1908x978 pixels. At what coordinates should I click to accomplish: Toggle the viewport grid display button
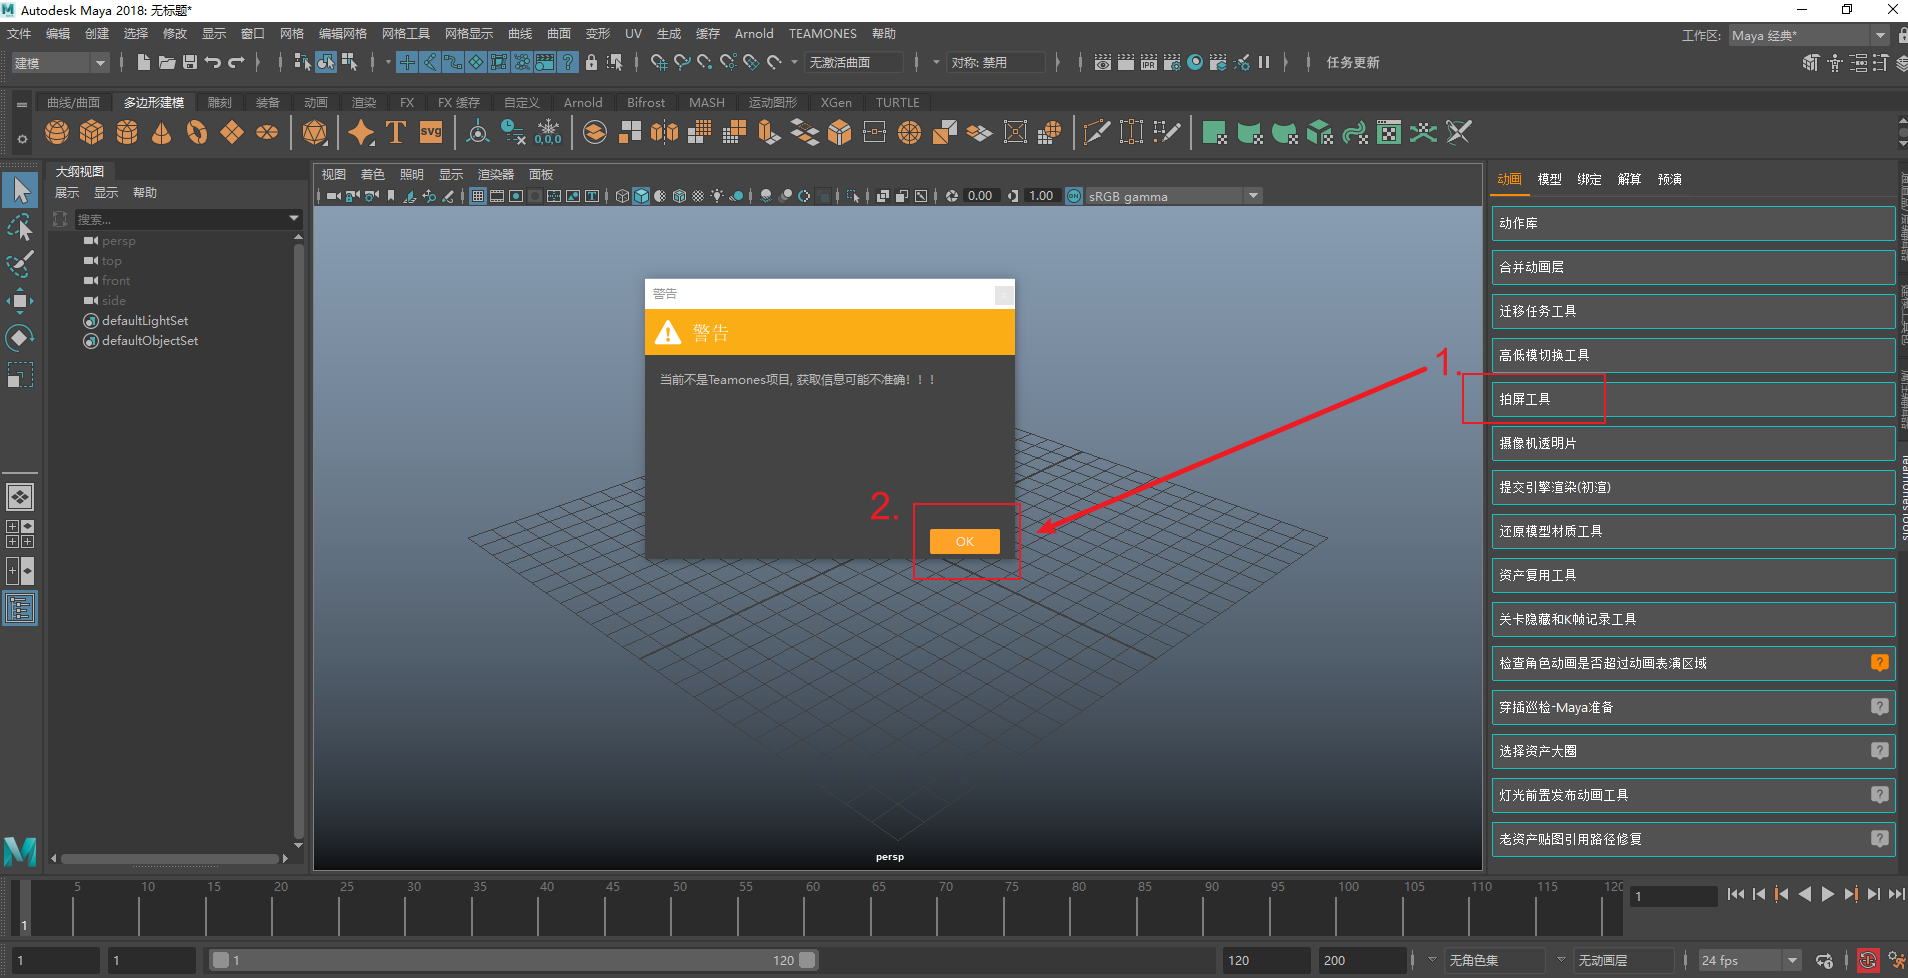(x=478, y=196)
